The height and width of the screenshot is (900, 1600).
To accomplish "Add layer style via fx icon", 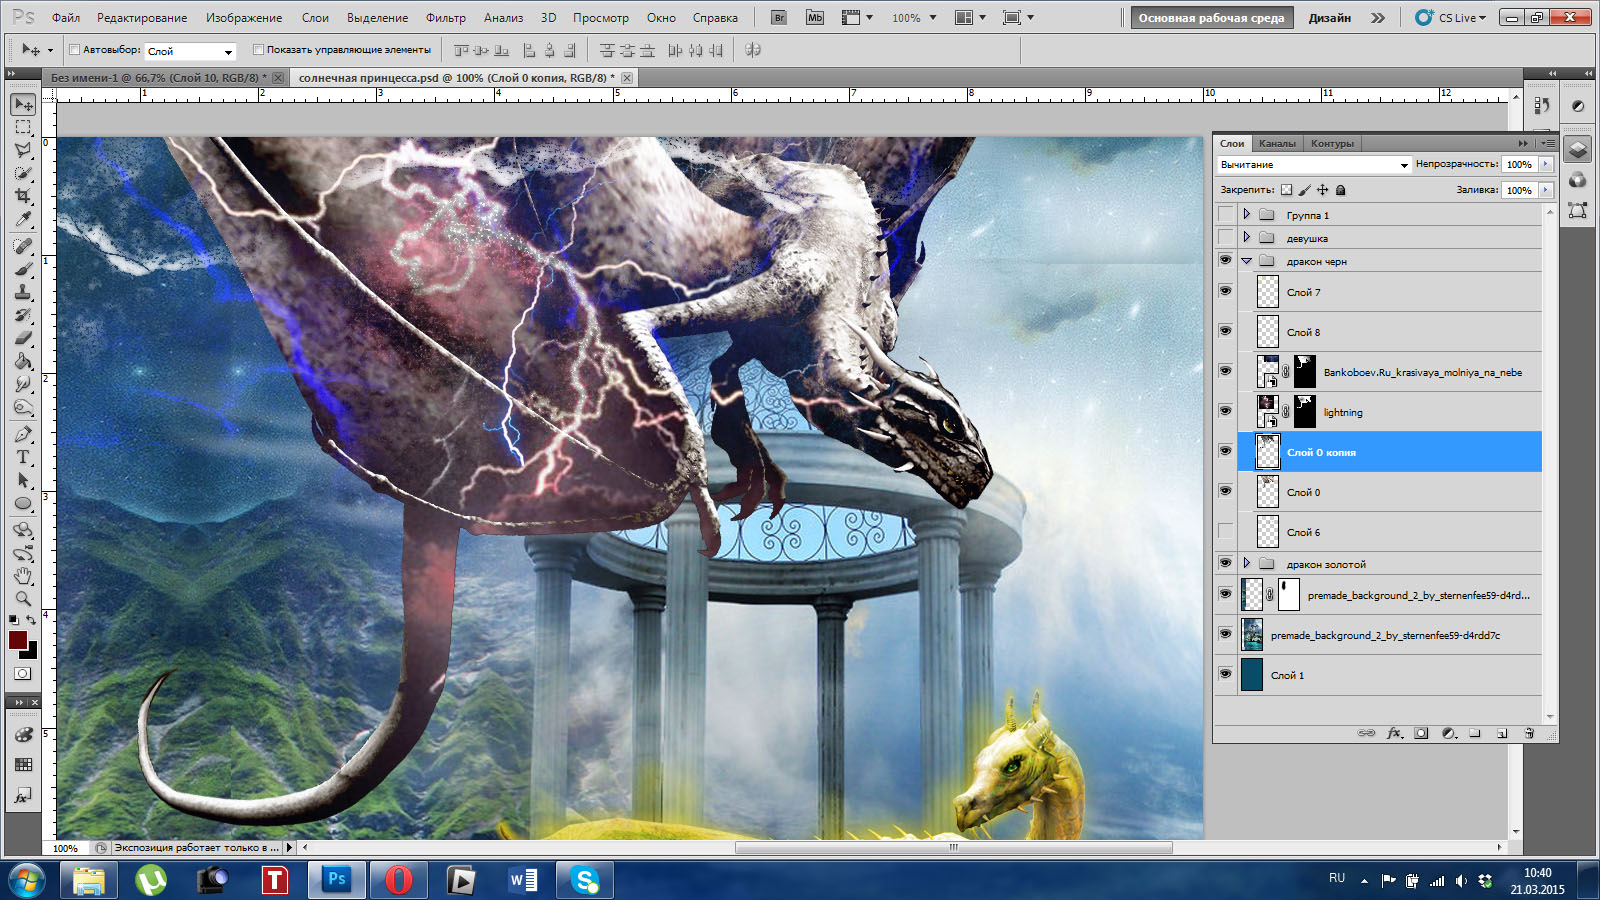I will pyautogui.click(x=1394, y=733).
